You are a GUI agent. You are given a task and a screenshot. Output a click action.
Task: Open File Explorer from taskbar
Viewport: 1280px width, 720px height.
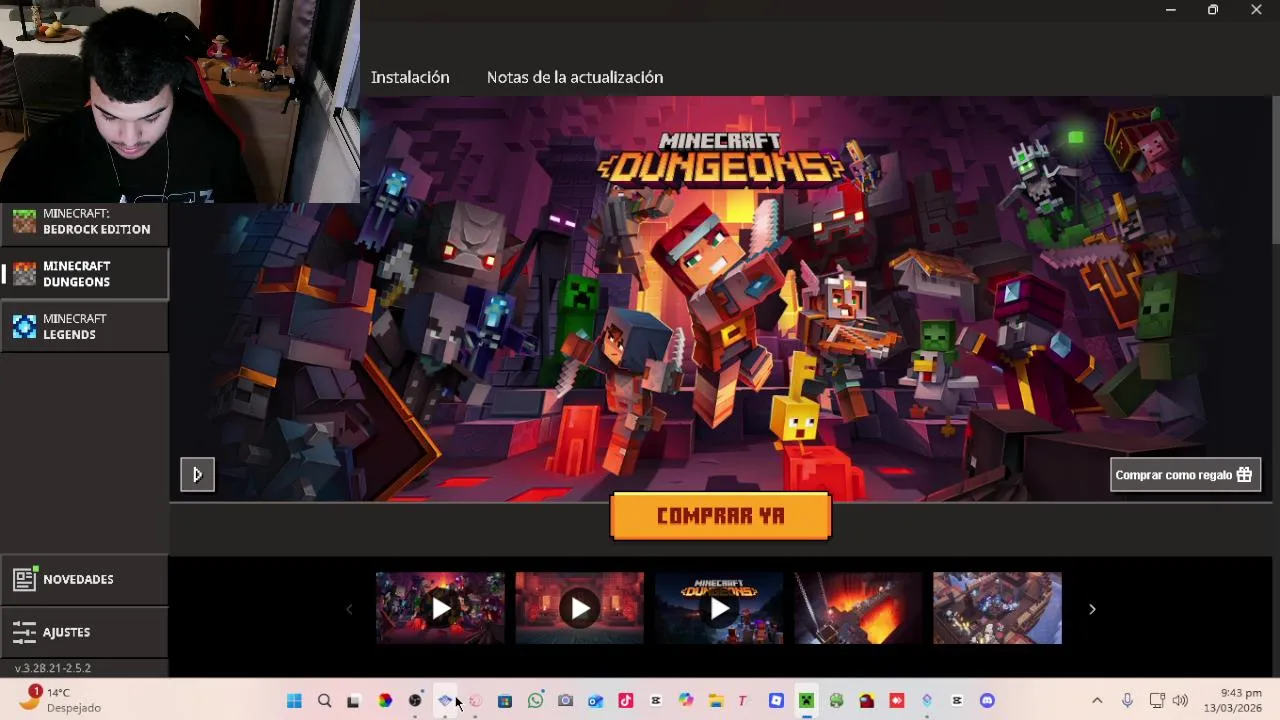(716, 701)
